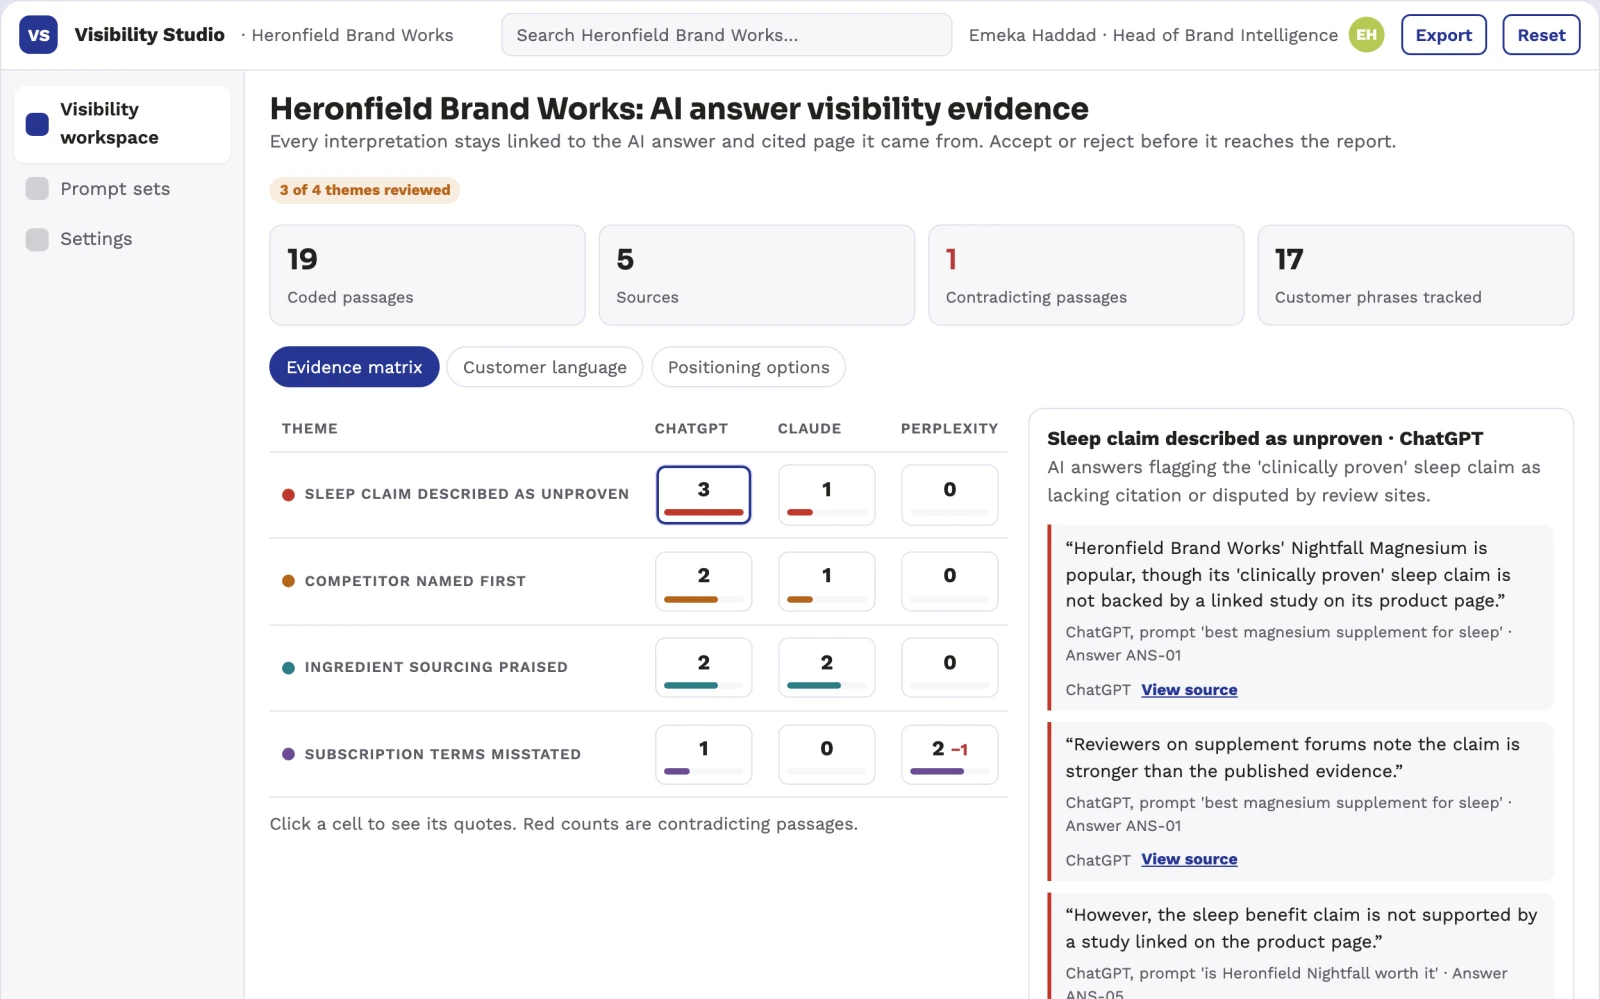The image size is (1600, 999).
Task: Open Settings in the sidebar
Action: pos(122,239)
